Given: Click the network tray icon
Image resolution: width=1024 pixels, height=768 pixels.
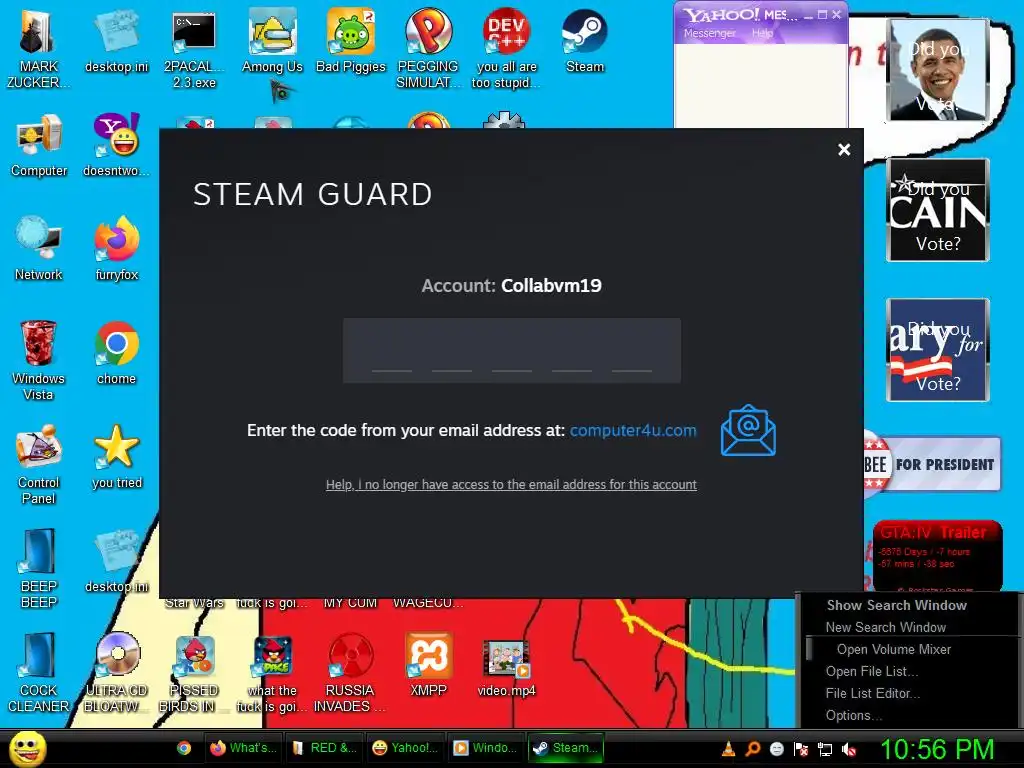Looking at the screenshot, I should coord(825,749).
